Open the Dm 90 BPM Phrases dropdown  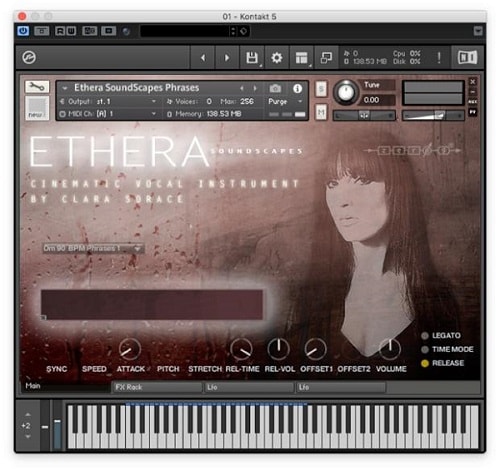point(93,248)
